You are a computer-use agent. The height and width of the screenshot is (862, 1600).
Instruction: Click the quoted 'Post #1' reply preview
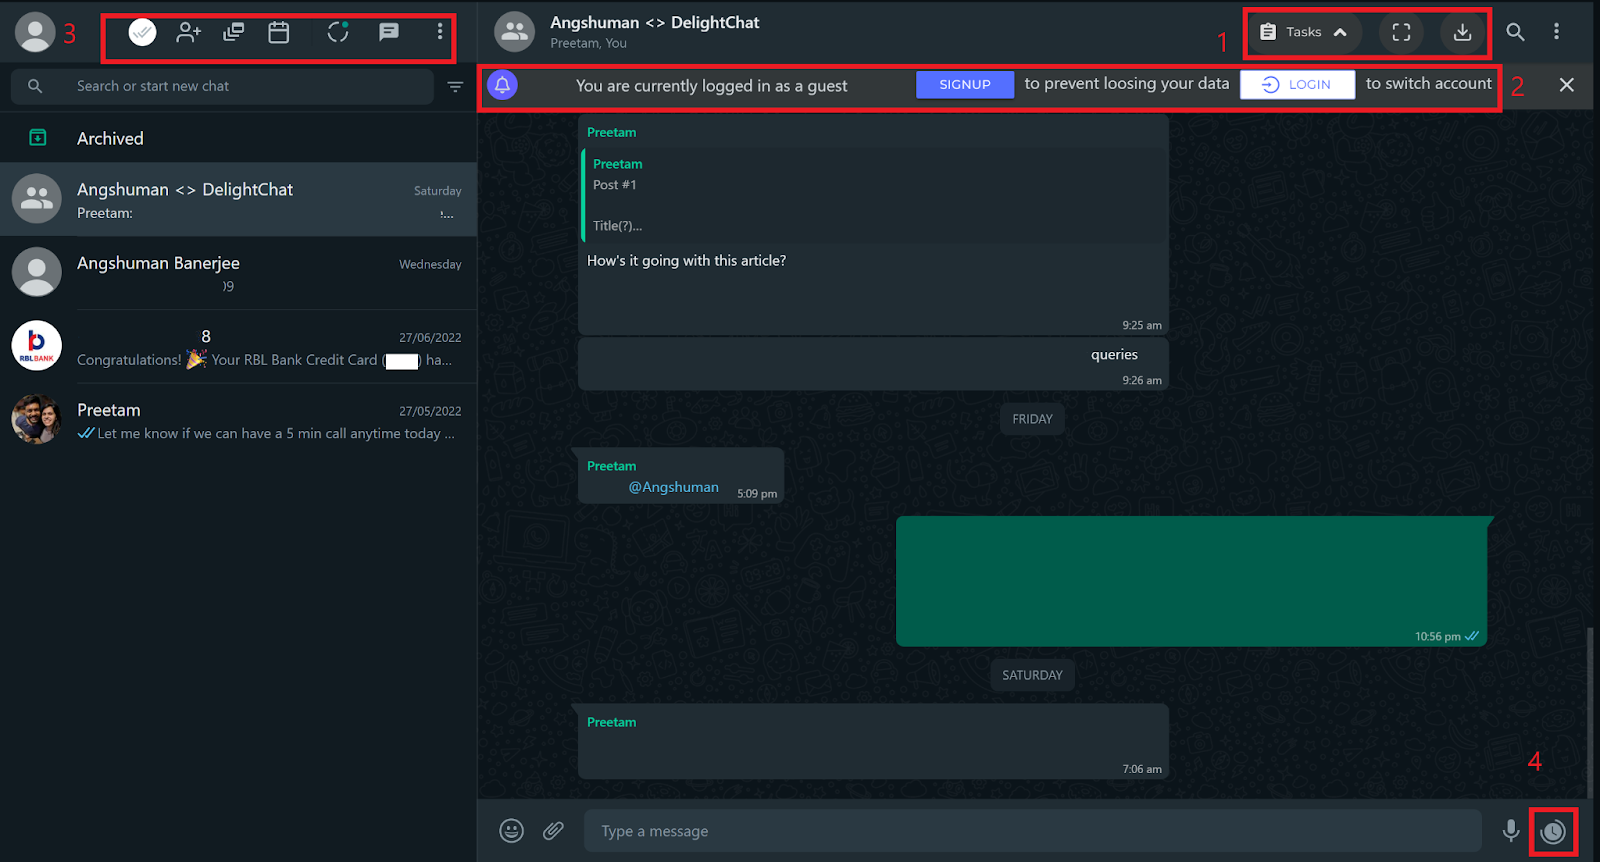tap(875, 195)
